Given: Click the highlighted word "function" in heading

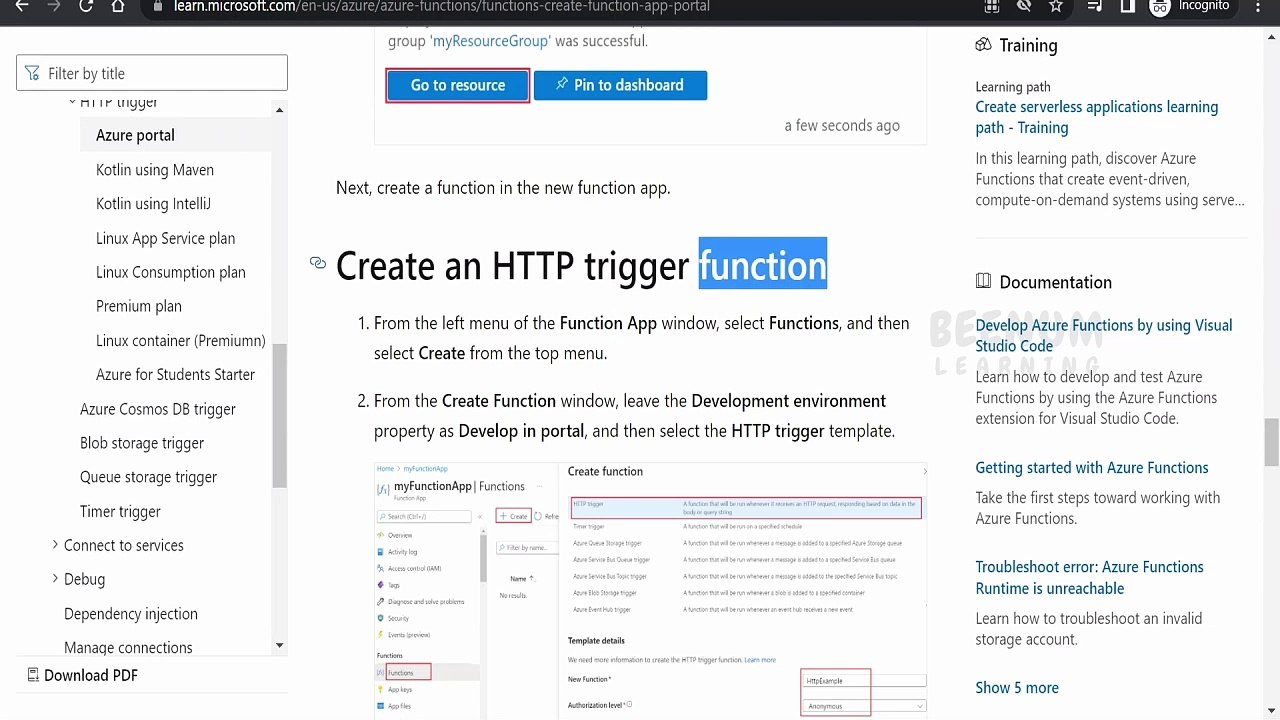Looking at the screenshot, I should point(763,266).
